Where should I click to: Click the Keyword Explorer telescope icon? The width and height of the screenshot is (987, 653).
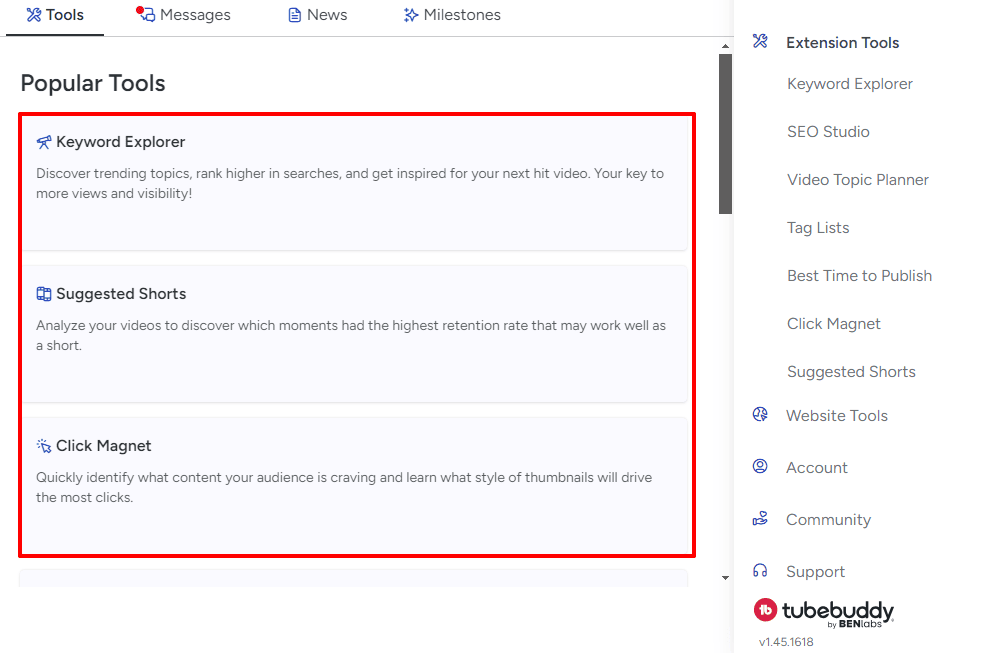click(x=43, y=142)
